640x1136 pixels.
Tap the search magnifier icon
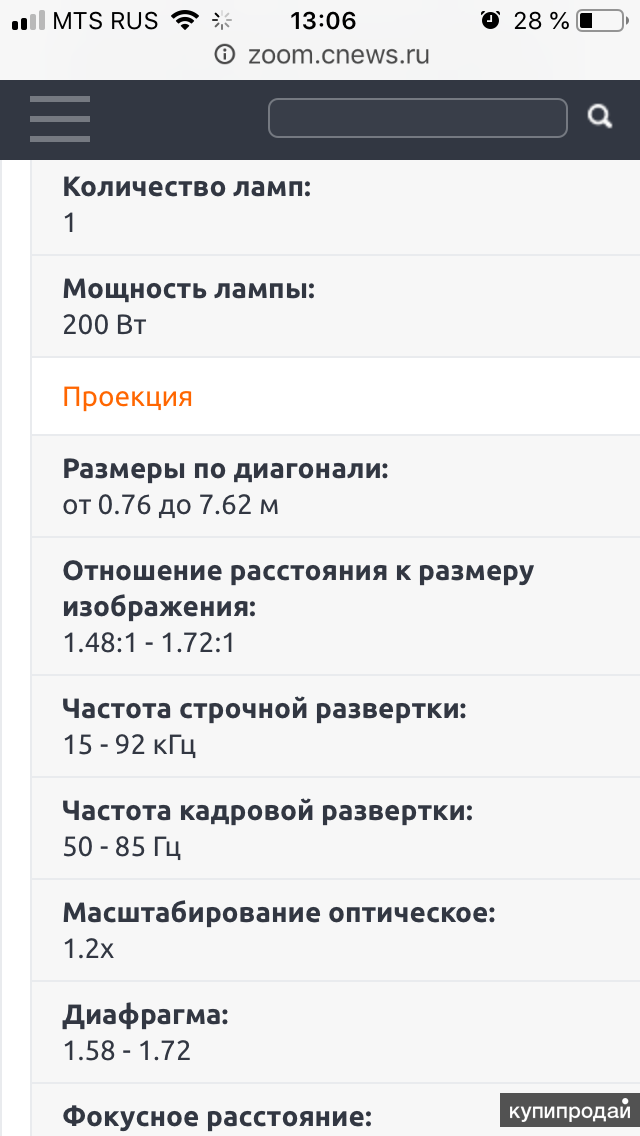599,116
